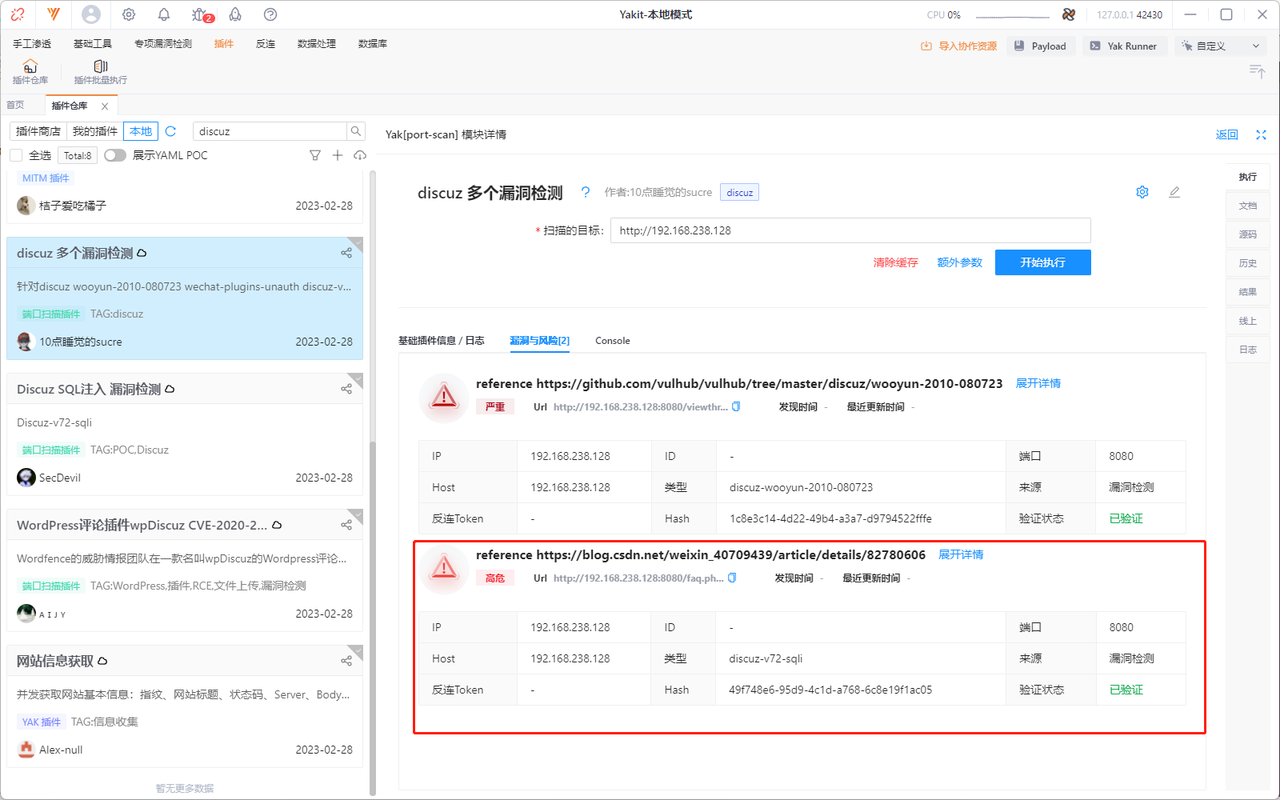Open the notifications bell
1280x800 pixels.
tap(164, 14)
